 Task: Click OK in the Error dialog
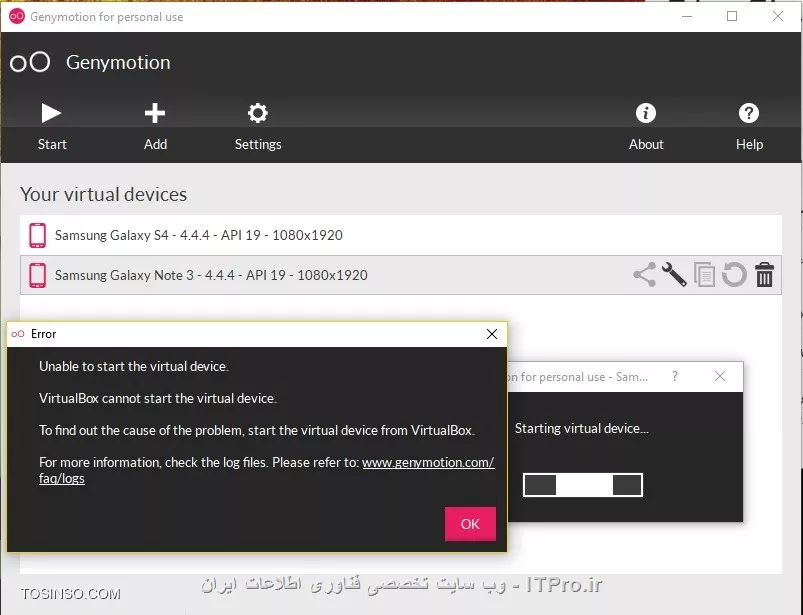click(470, 524)
